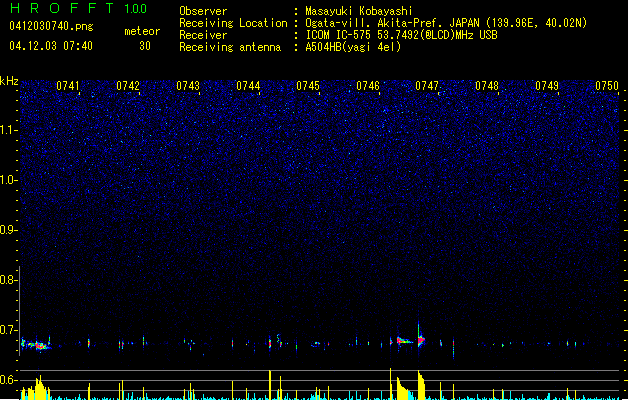This screenshot has height=400, width=629.
Task: Click the 0750 time marker
Action: [607, 86]
